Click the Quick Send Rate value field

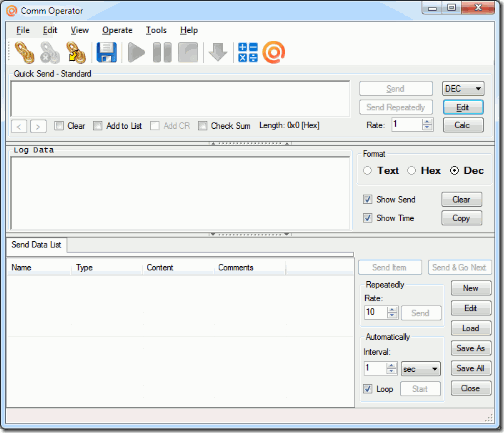pyautogui.click(x=407, y=125)
